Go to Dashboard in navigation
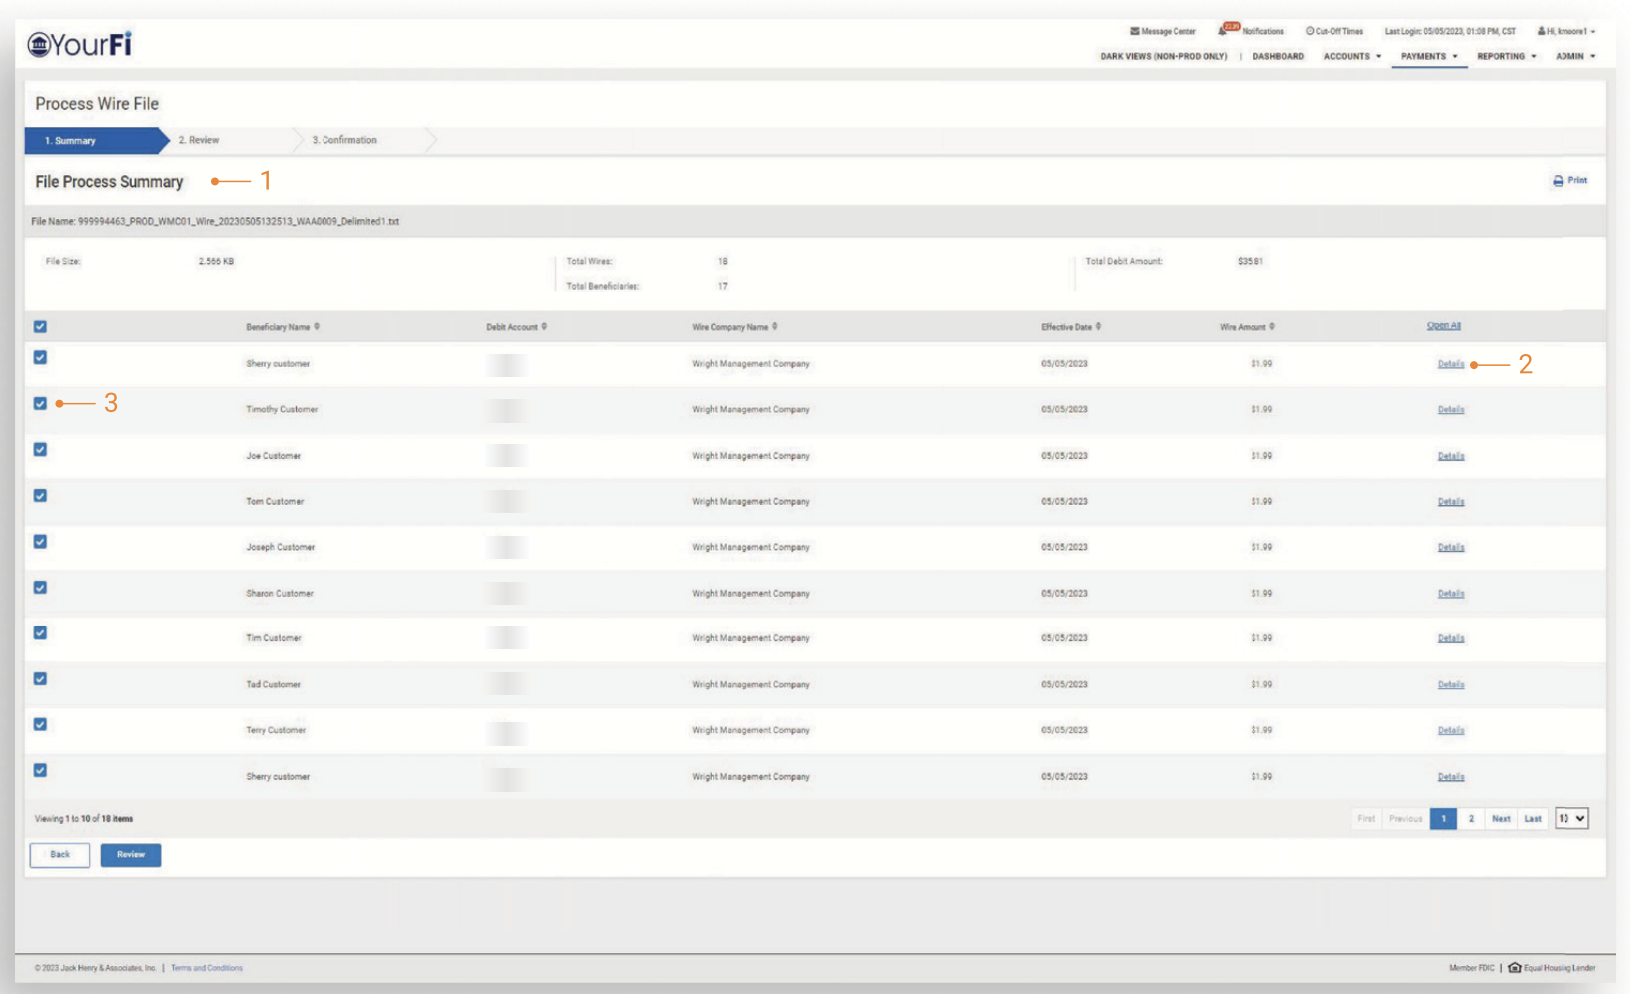This screenshot has height=994, width=1630. (x=1278, y=56)
